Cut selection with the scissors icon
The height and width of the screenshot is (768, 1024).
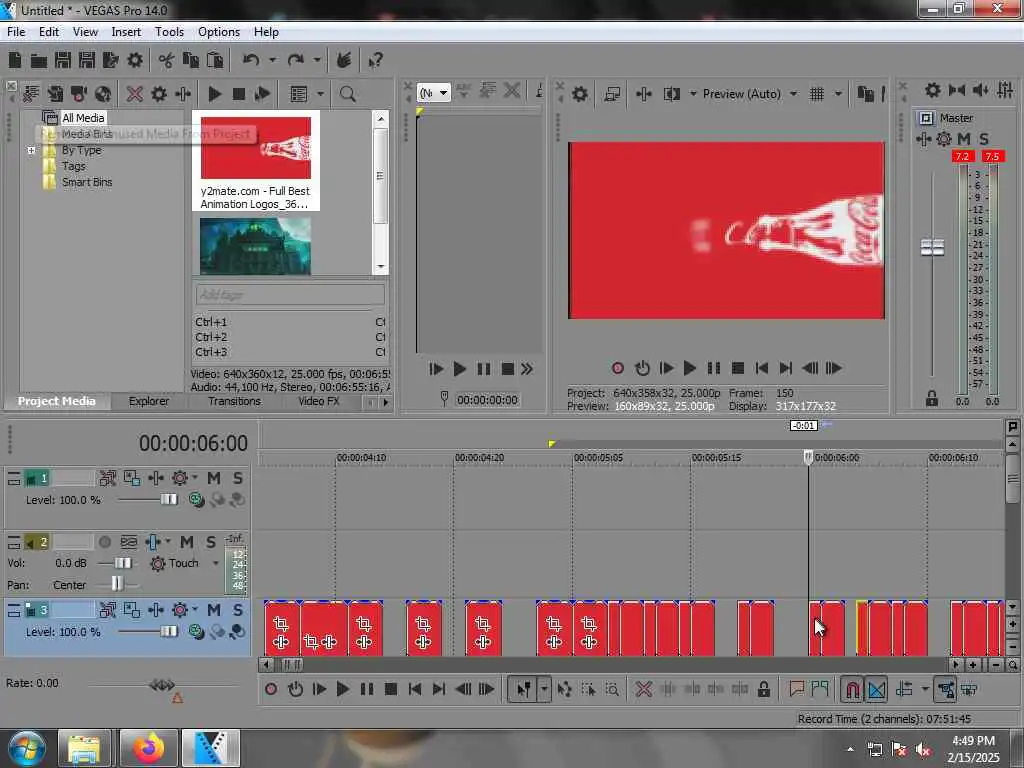[x=166, y=61]
